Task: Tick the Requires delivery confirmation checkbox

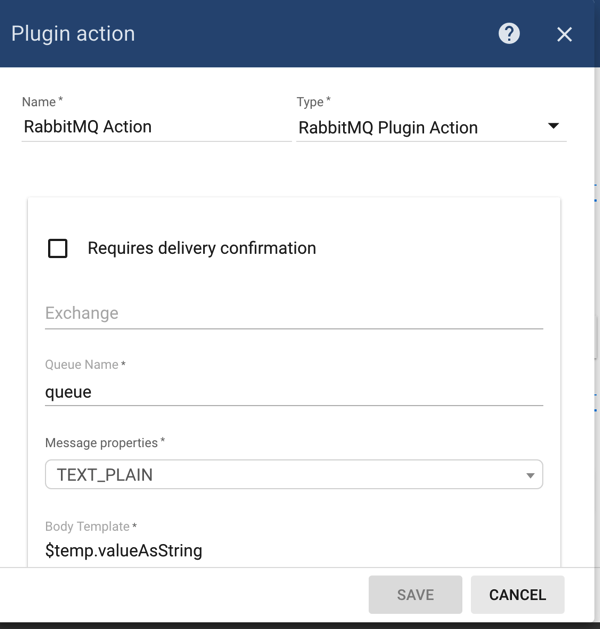Action: (x=58, y=248)
